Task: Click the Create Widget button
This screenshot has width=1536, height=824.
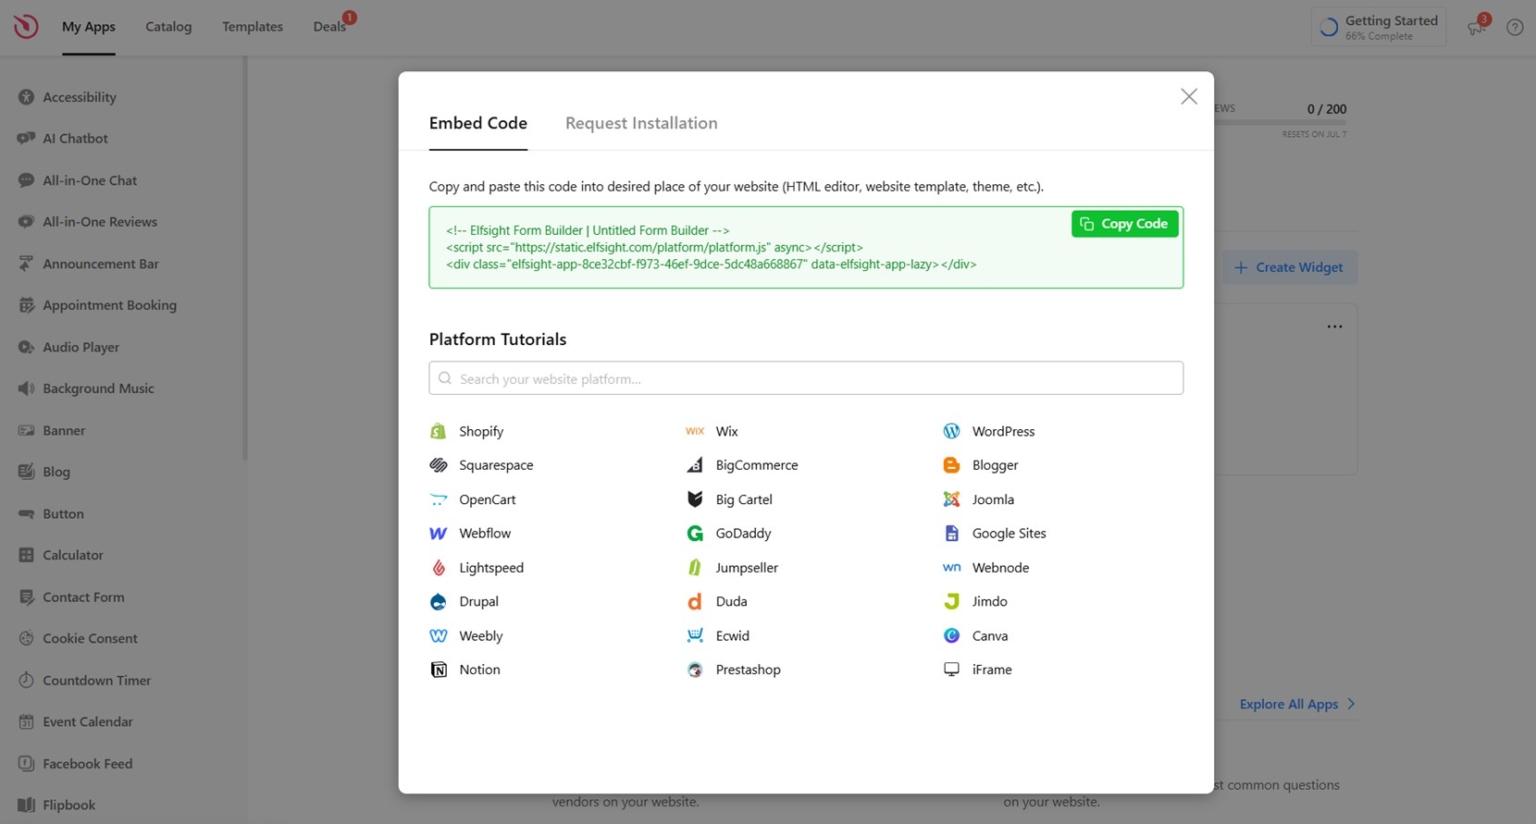Action: (x=1290, y=267)
